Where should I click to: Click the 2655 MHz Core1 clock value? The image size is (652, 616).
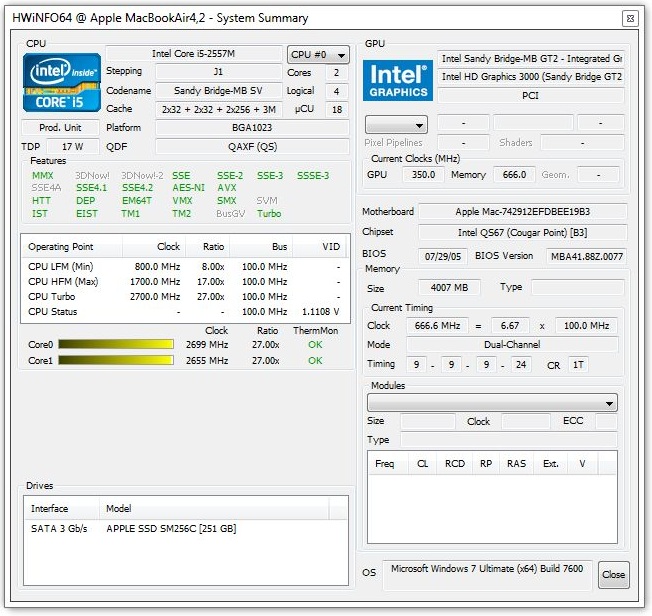pos(207,361)
